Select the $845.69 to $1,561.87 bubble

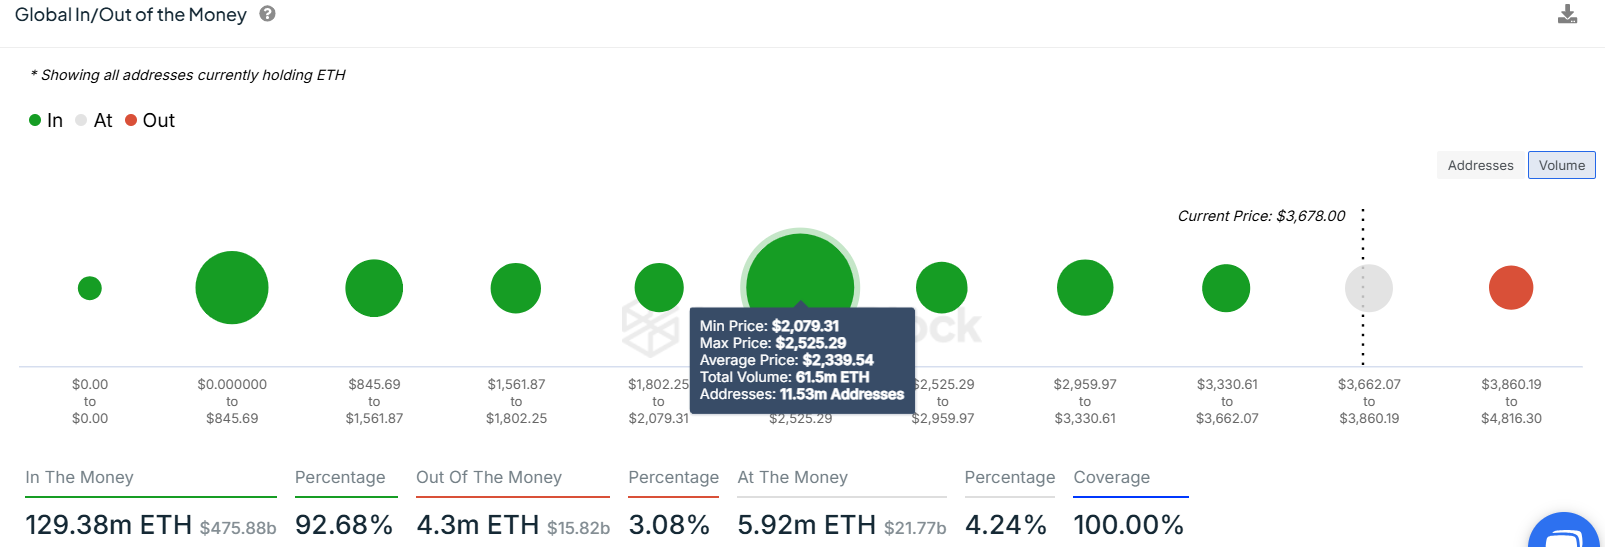pos(374,288)
